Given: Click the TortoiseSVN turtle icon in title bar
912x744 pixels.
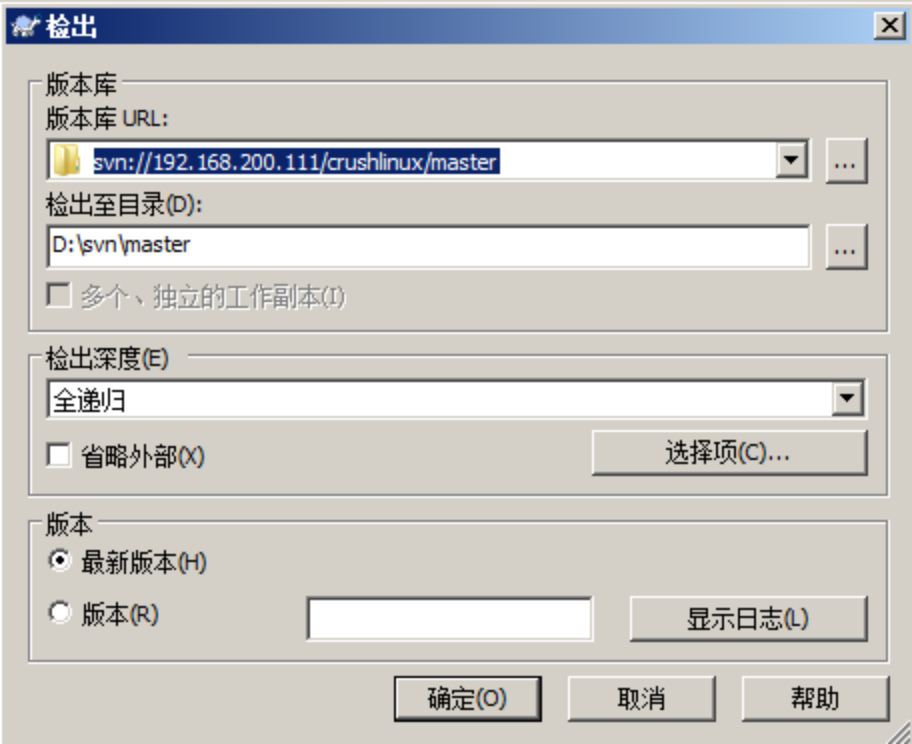Looking at the screenshot, I should click(x=25, y=26).
